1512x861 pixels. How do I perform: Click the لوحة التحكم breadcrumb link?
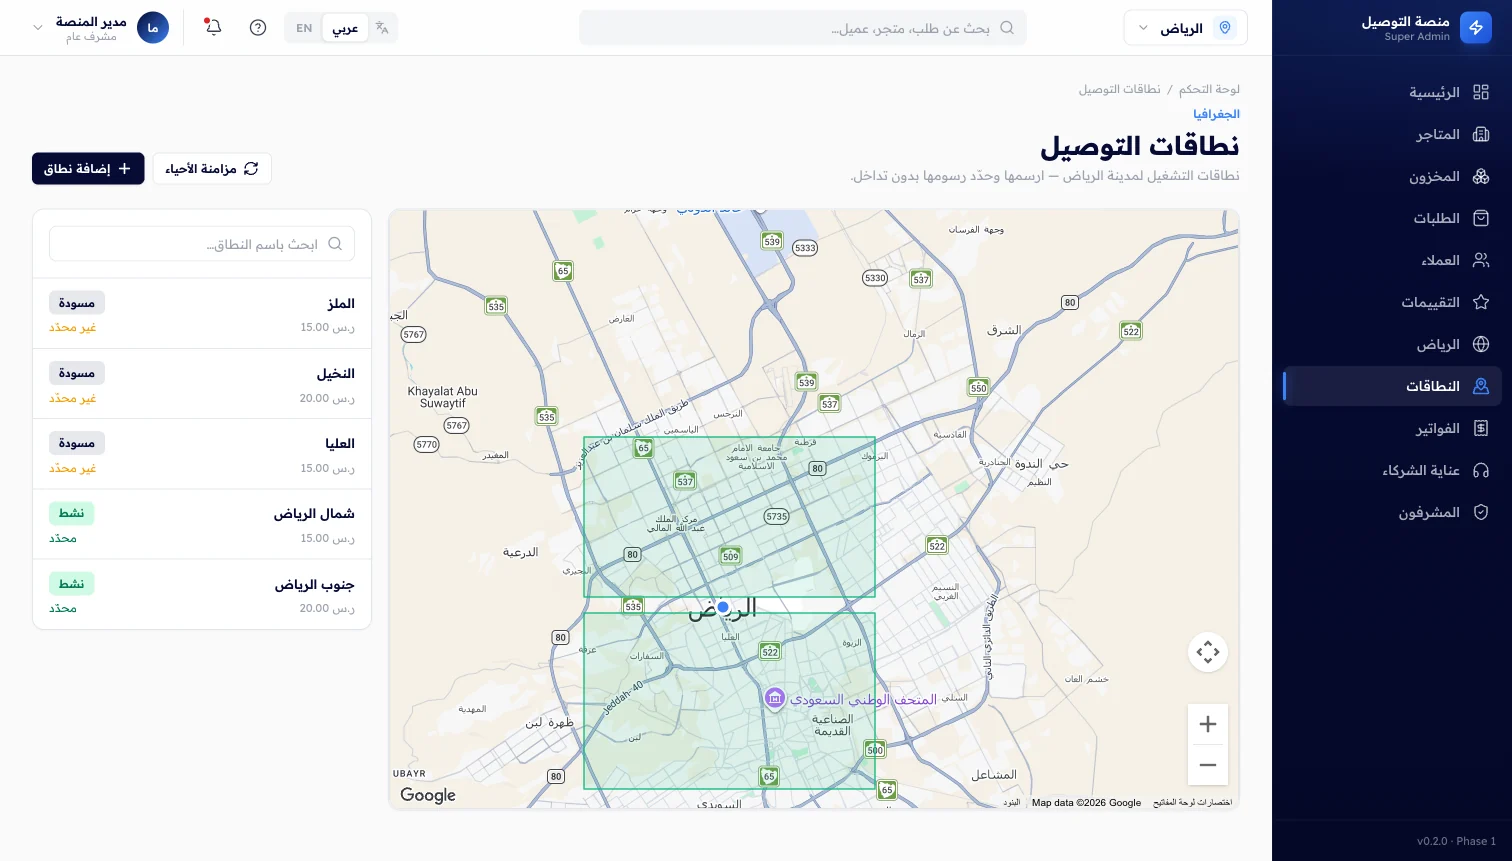1209,89
